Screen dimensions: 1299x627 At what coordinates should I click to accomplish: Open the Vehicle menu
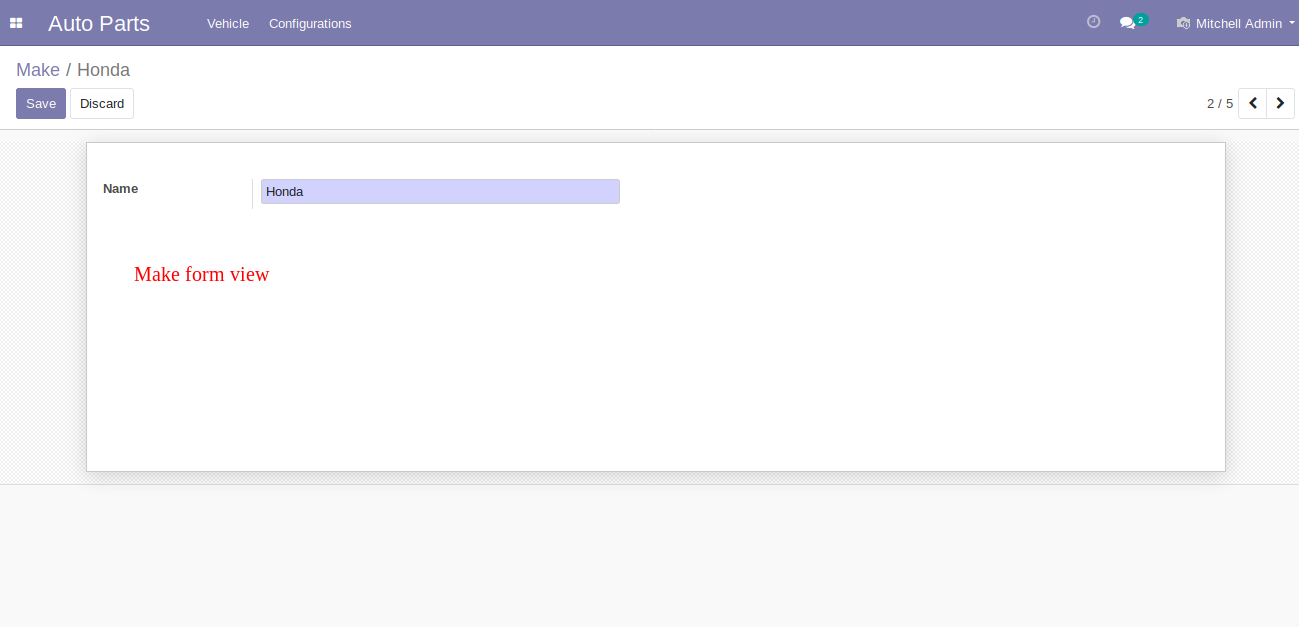click(x=228, y=23)
